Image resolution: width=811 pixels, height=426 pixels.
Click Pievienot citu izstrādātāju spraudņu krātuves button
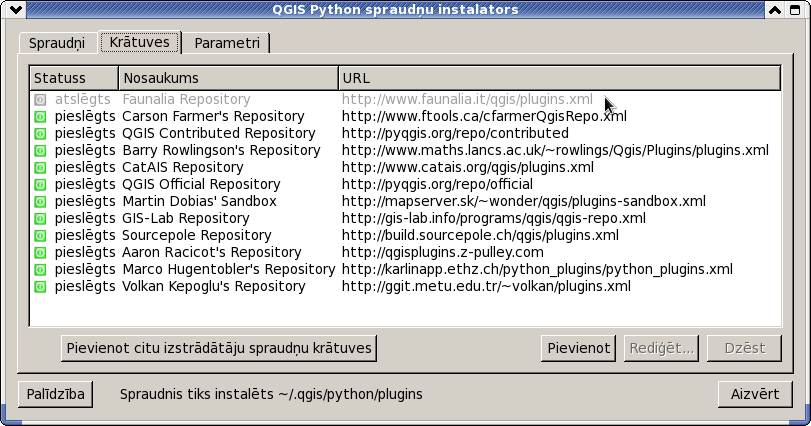click(219, 348)
